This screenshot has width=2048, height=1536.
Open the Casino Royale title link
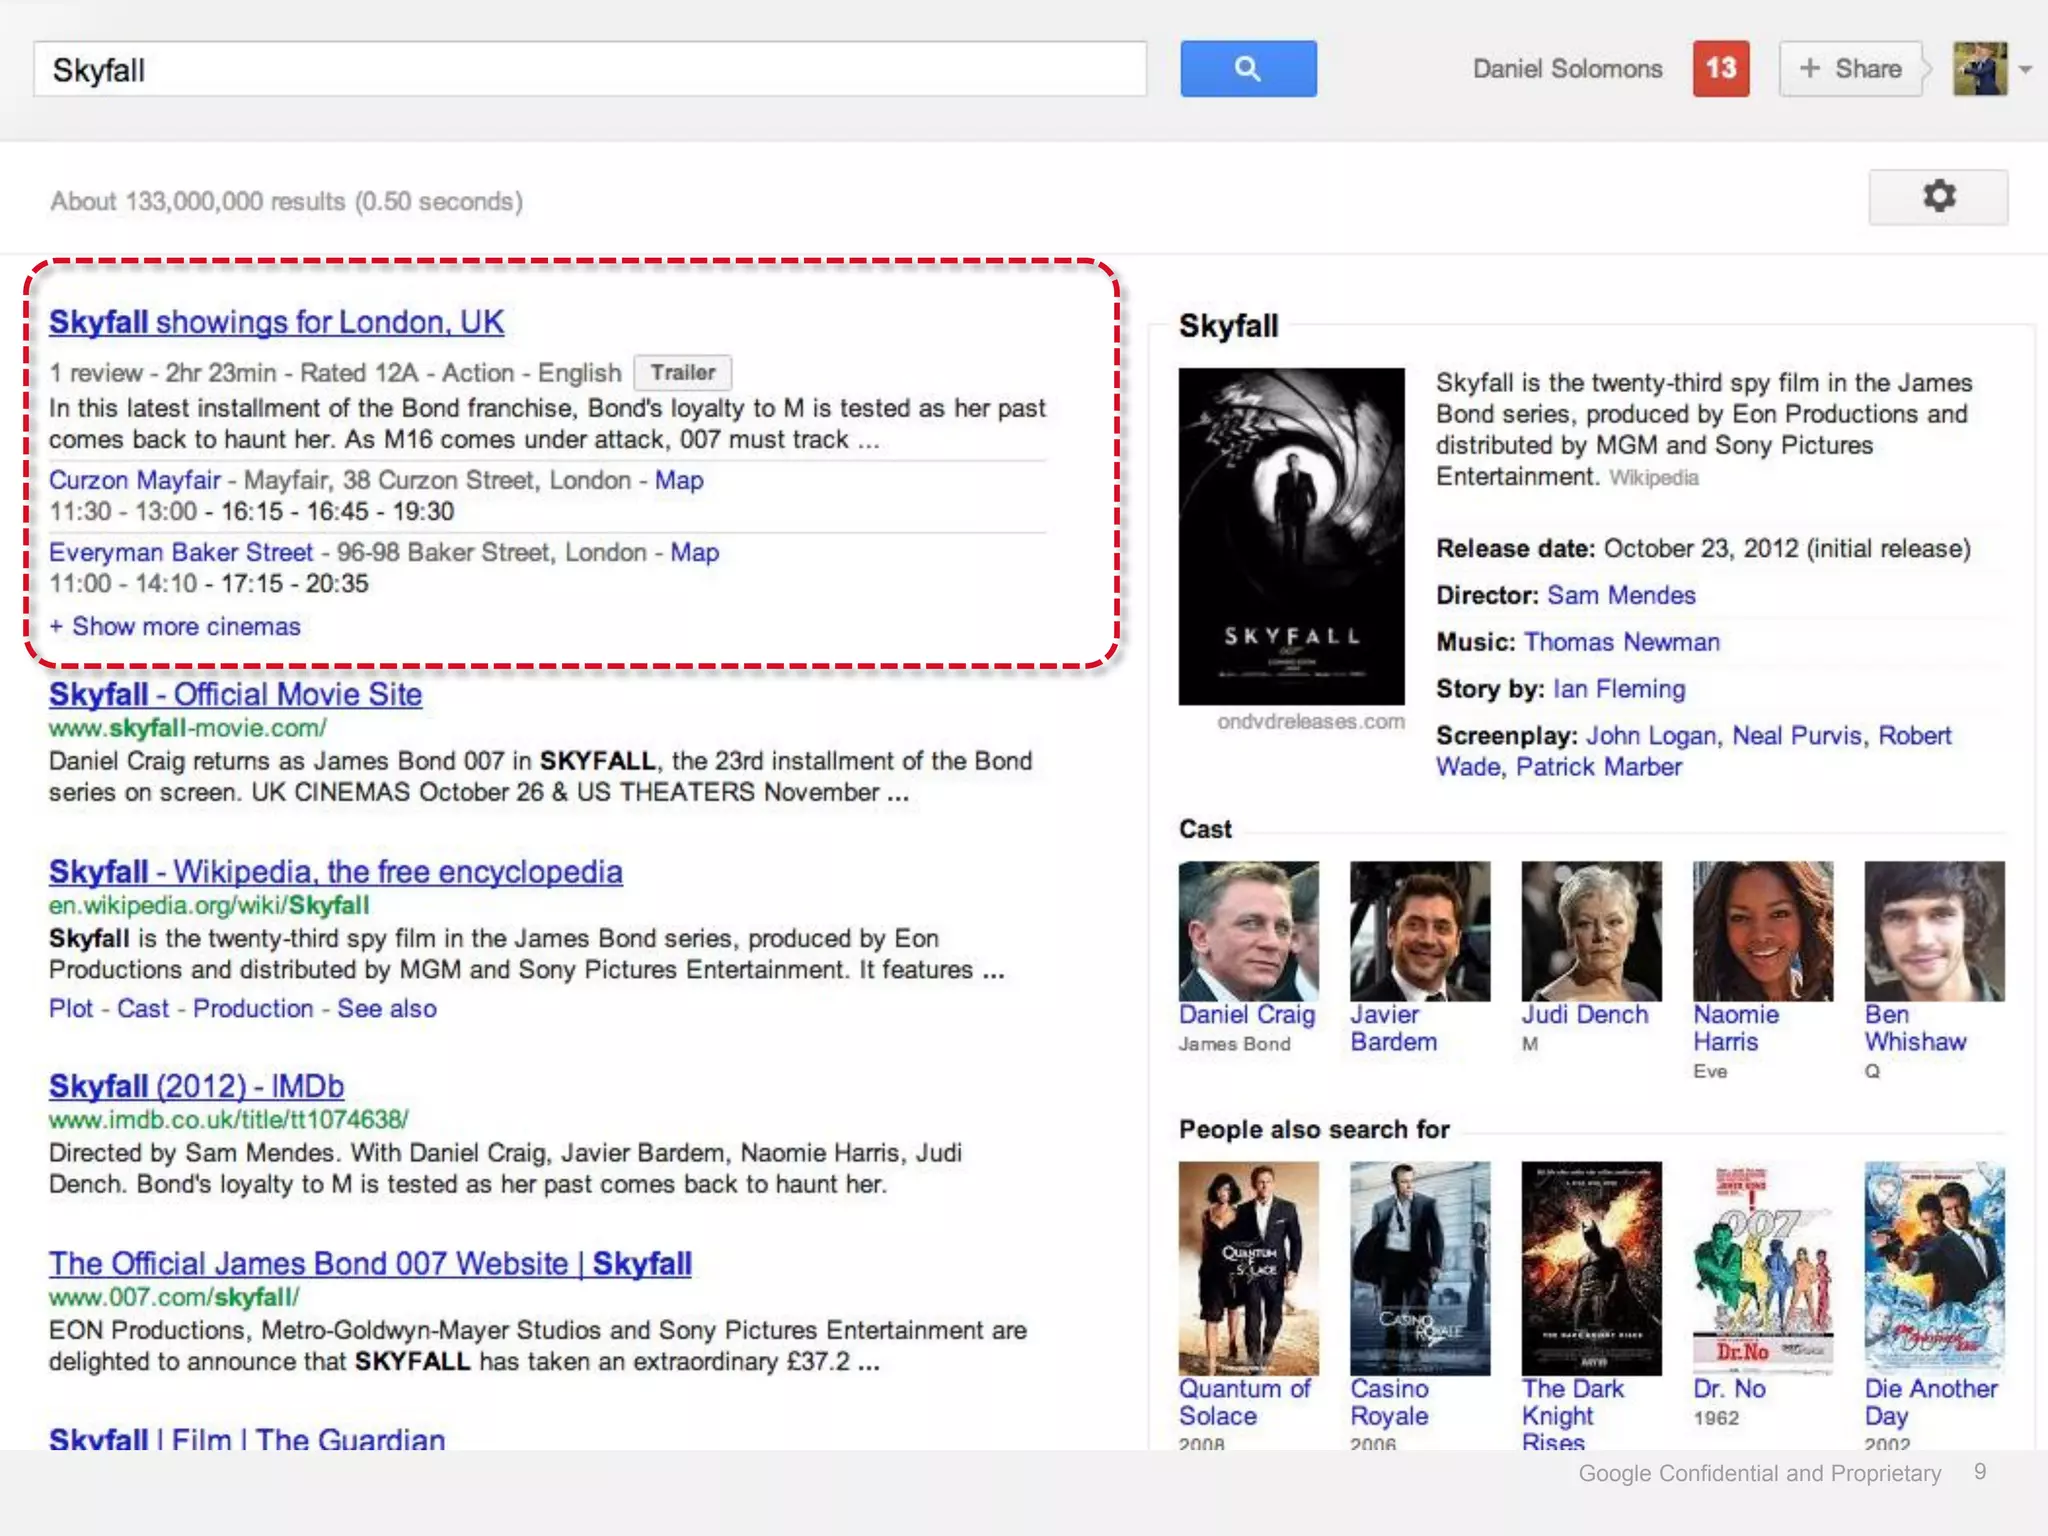[1389, 1402]
